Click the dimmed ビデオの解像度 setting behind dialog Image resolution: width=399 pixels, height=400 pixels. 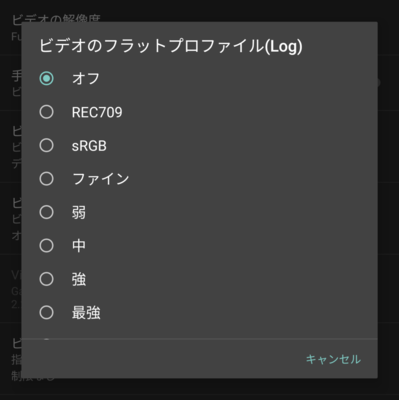pos(56,19)
